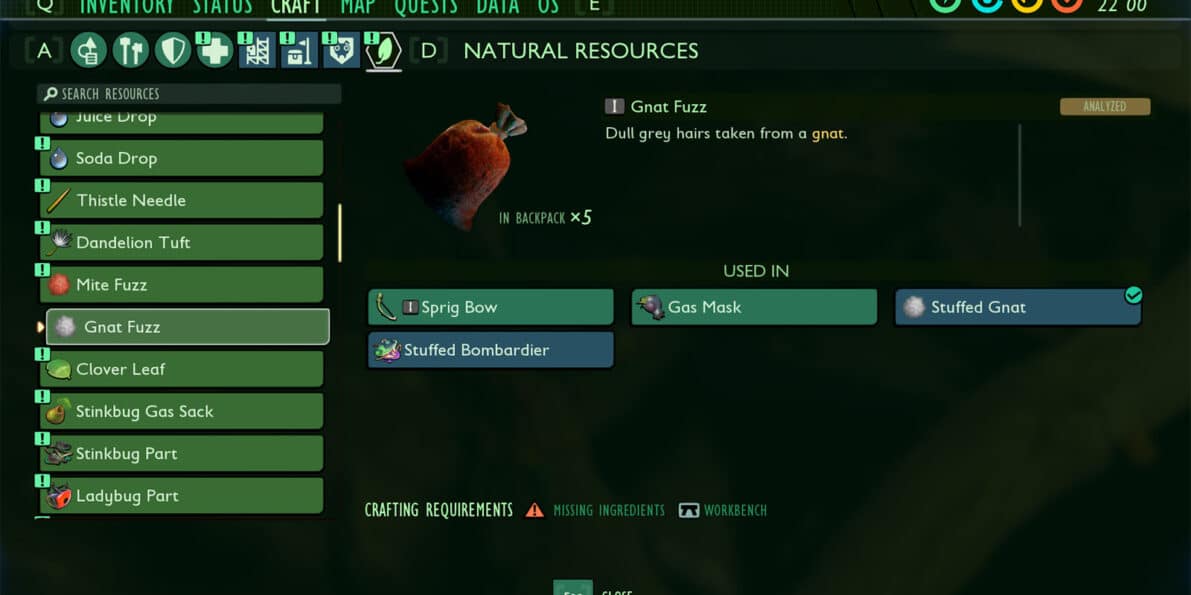
Task: Choose Stinkbug Gas Sack resource
Action: tap(182, 412)
